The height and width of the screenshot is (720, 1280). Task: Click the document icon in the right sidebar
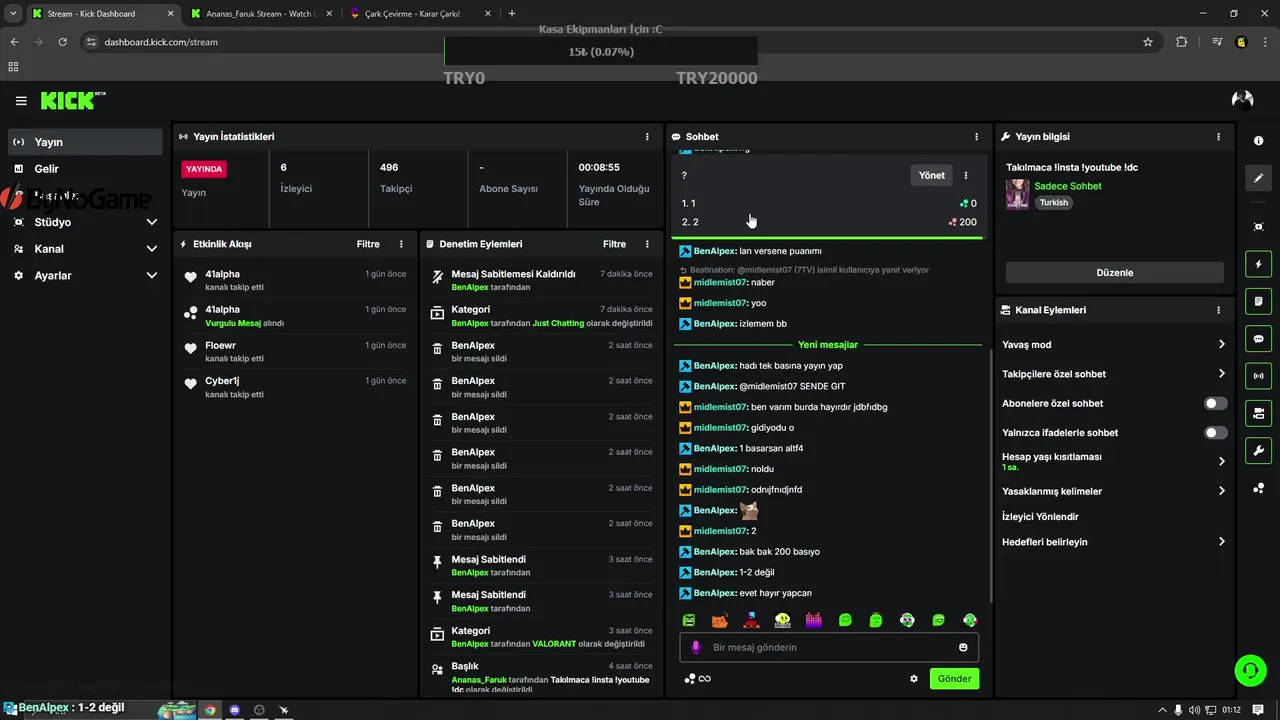point(1258,301)
